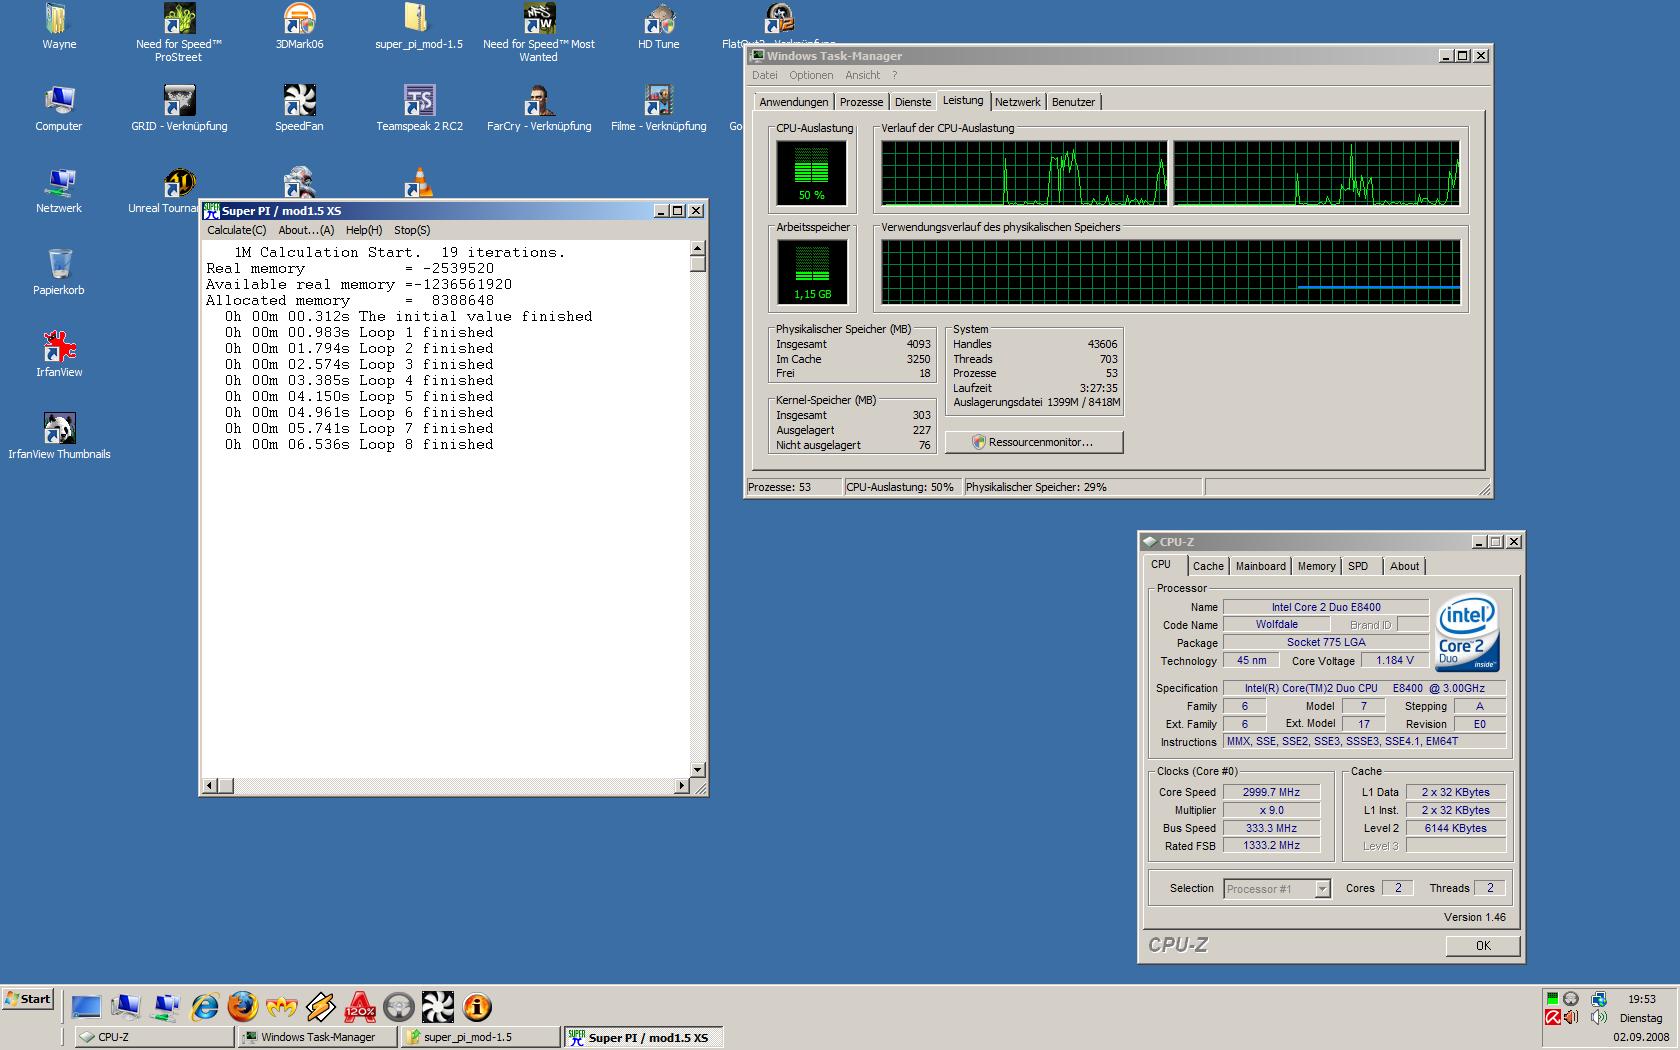Image resolution: width=1680 pixels, height=1050 pixels.
Task: Open the Calculate(C) menu in Super PI
Action: pyautogui.click(x=236, y=230)
